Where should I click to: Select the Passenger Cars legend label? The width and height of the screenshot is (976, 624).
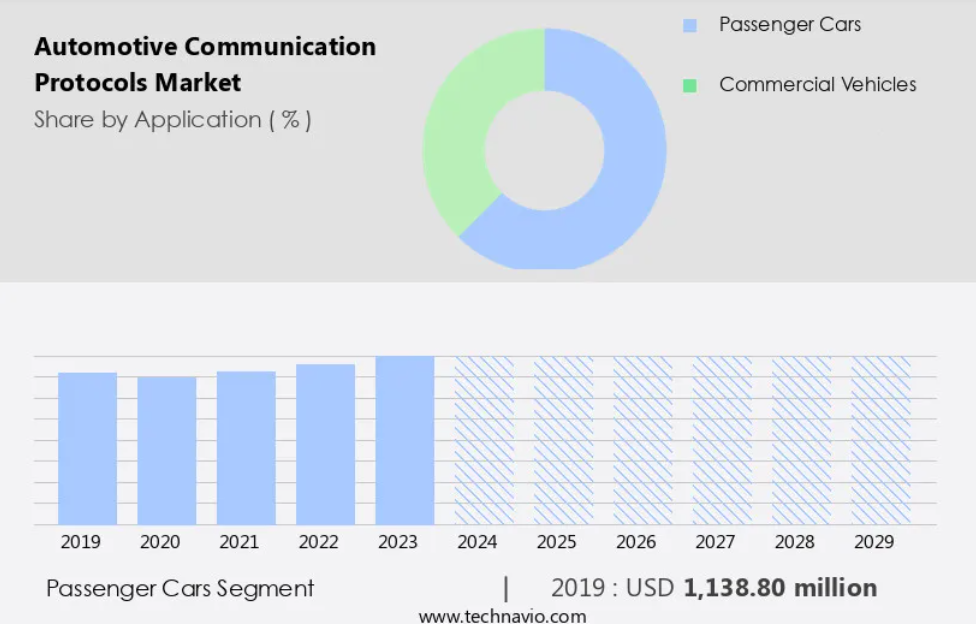tap(790, 24)
